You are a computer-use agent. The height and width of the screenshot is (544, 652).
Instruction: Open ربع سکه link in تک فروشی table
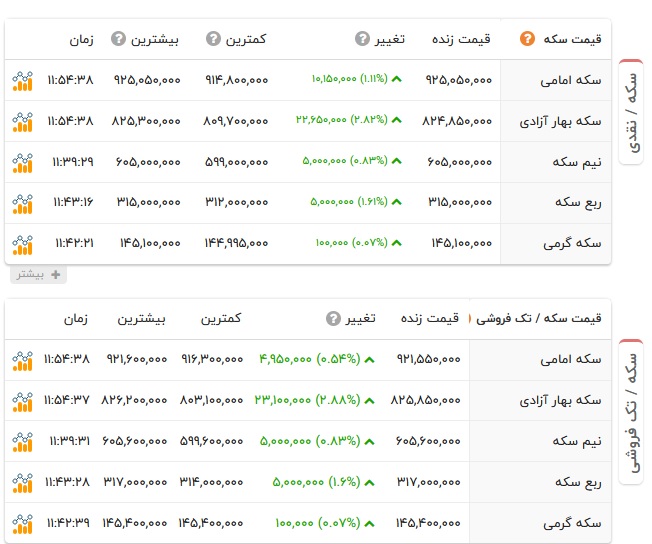(578, 482)
